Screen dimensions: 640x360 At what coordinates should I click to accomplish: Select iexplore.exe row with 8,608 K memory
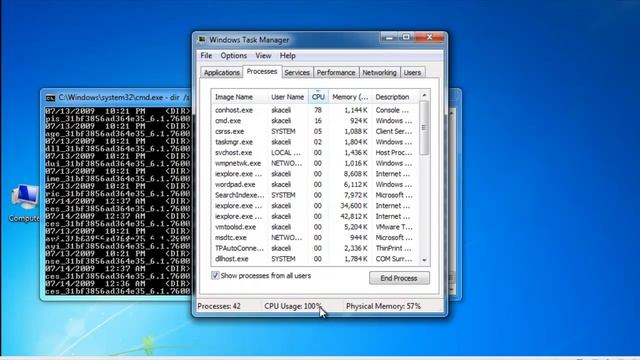pos(315,174)
